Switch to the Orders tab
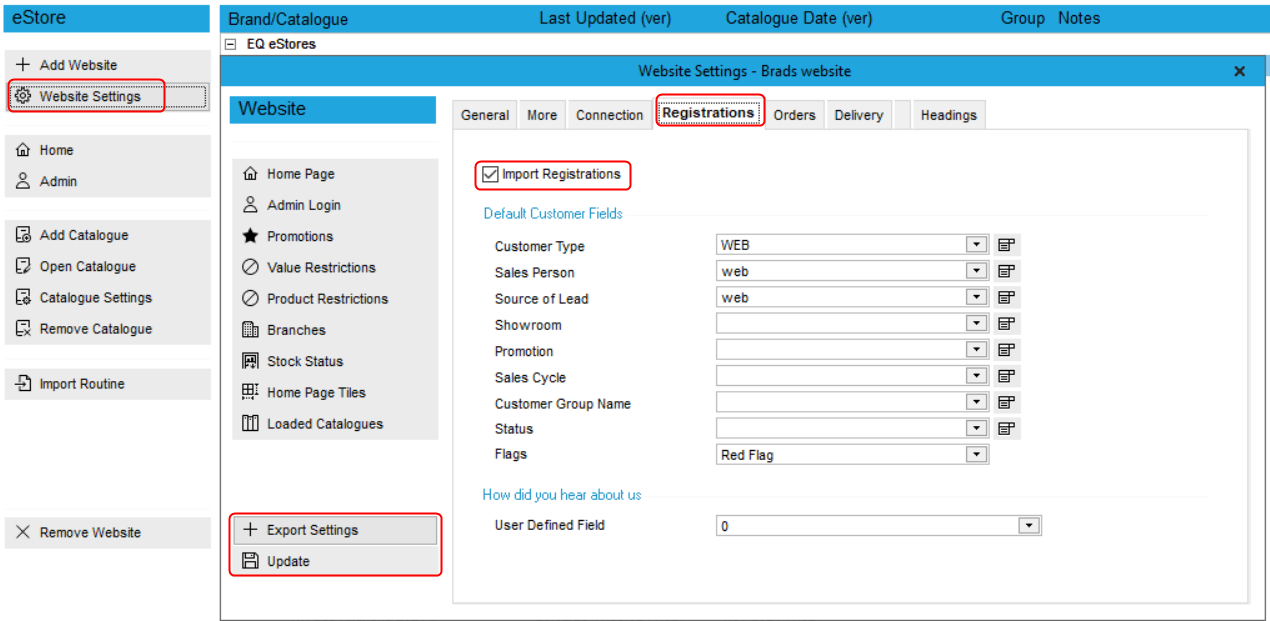 coord(794,114)
